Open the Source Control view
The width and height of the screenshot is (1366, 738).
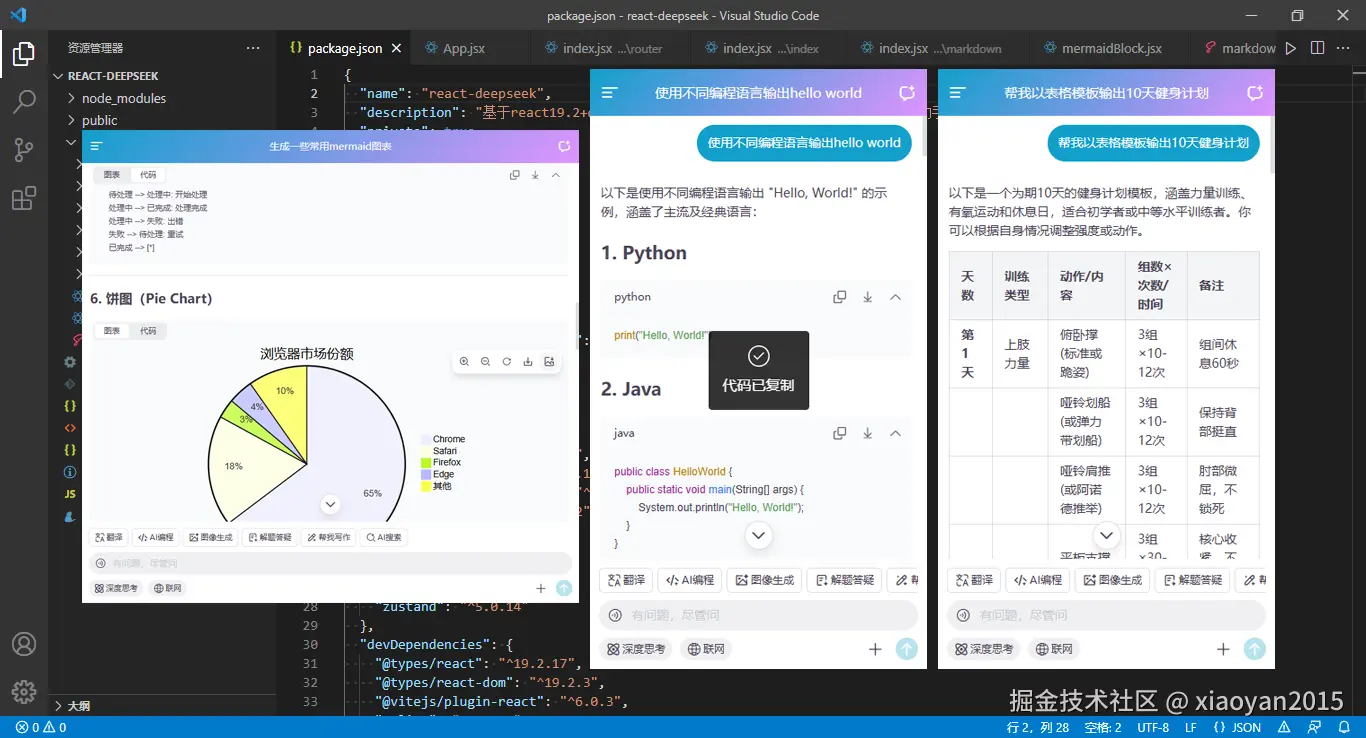click(24, 150)
